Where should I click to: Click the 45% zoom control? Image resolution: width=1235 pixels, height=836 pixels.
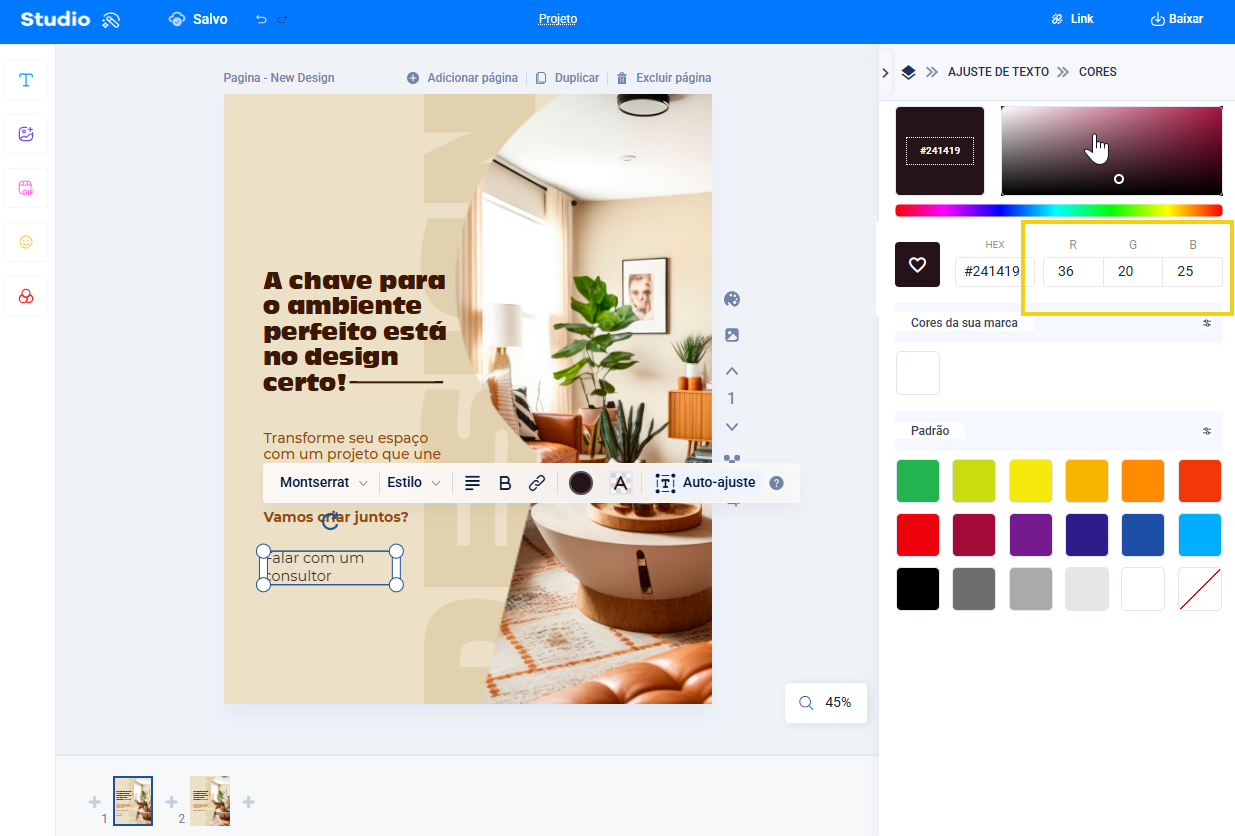826,703
